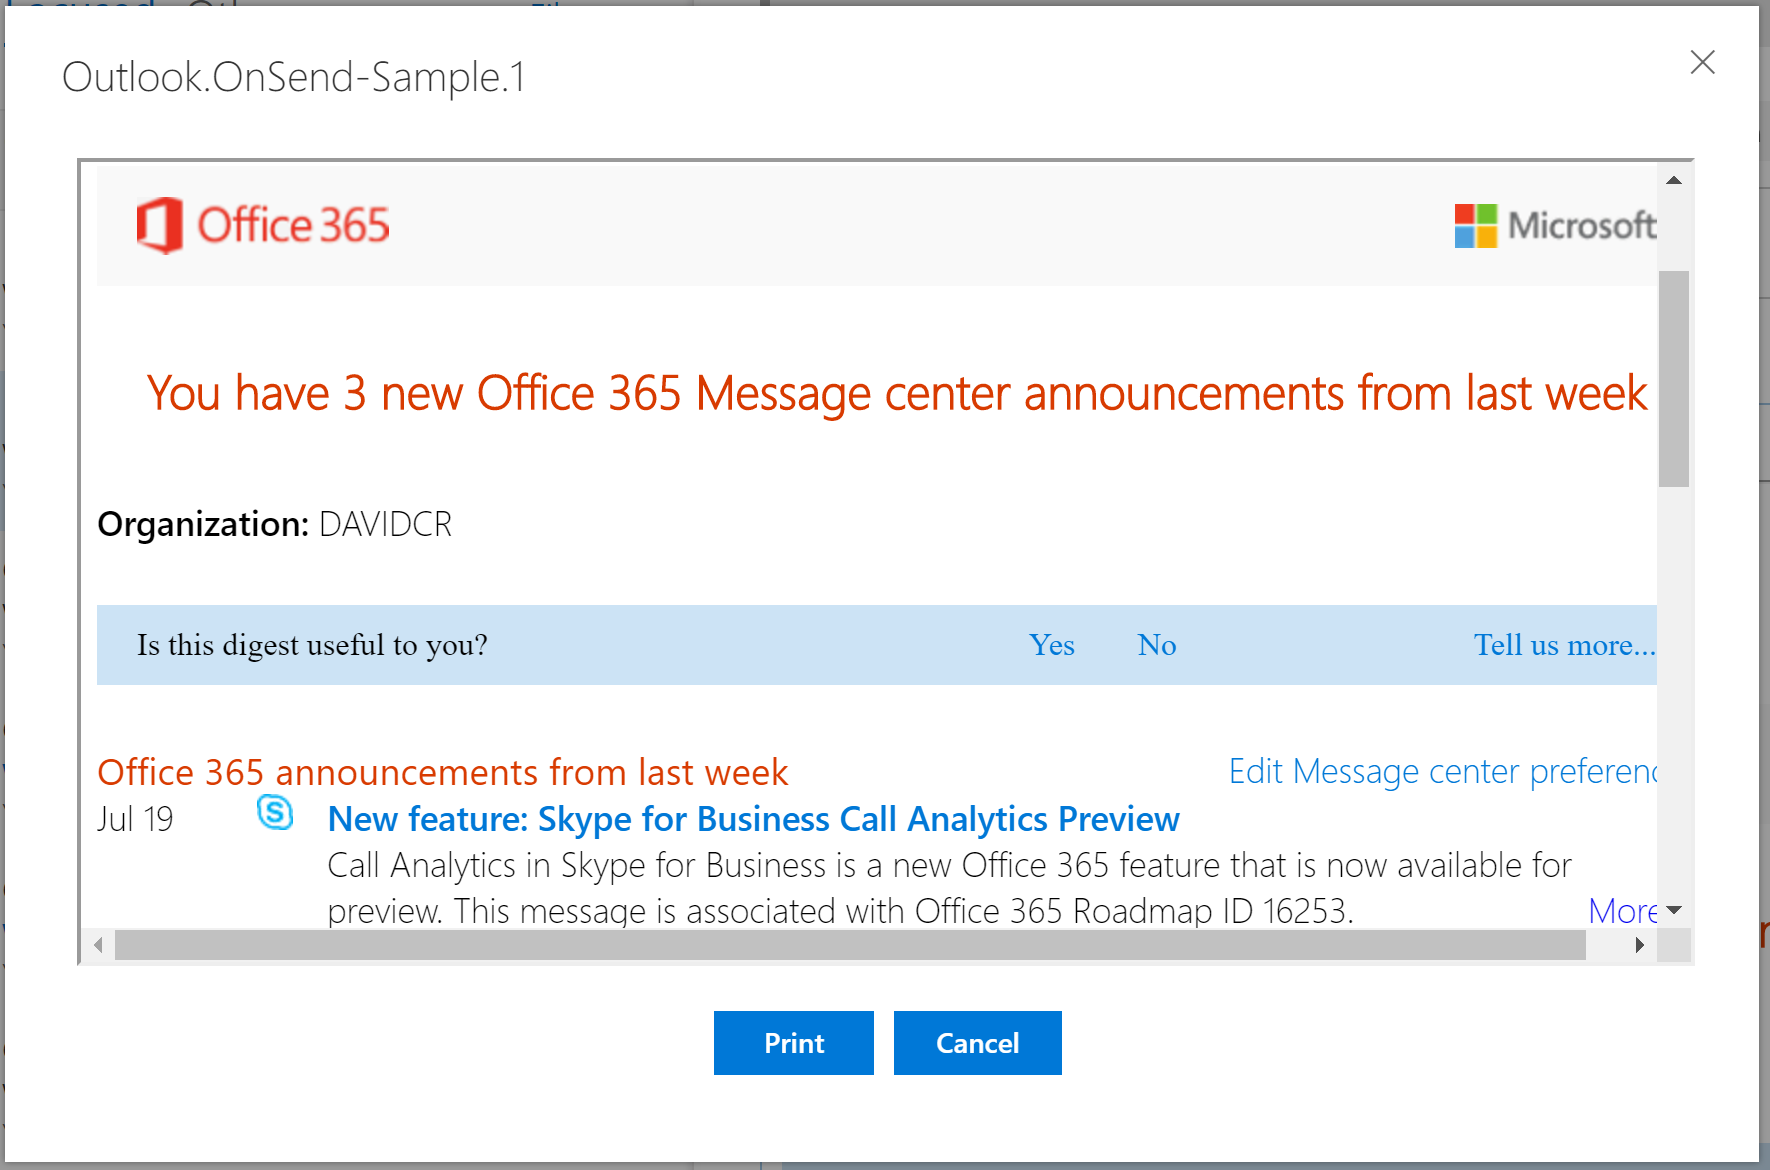
Task: Click the Organization: DAVIDCR text
Action: [x=275, y=524]
